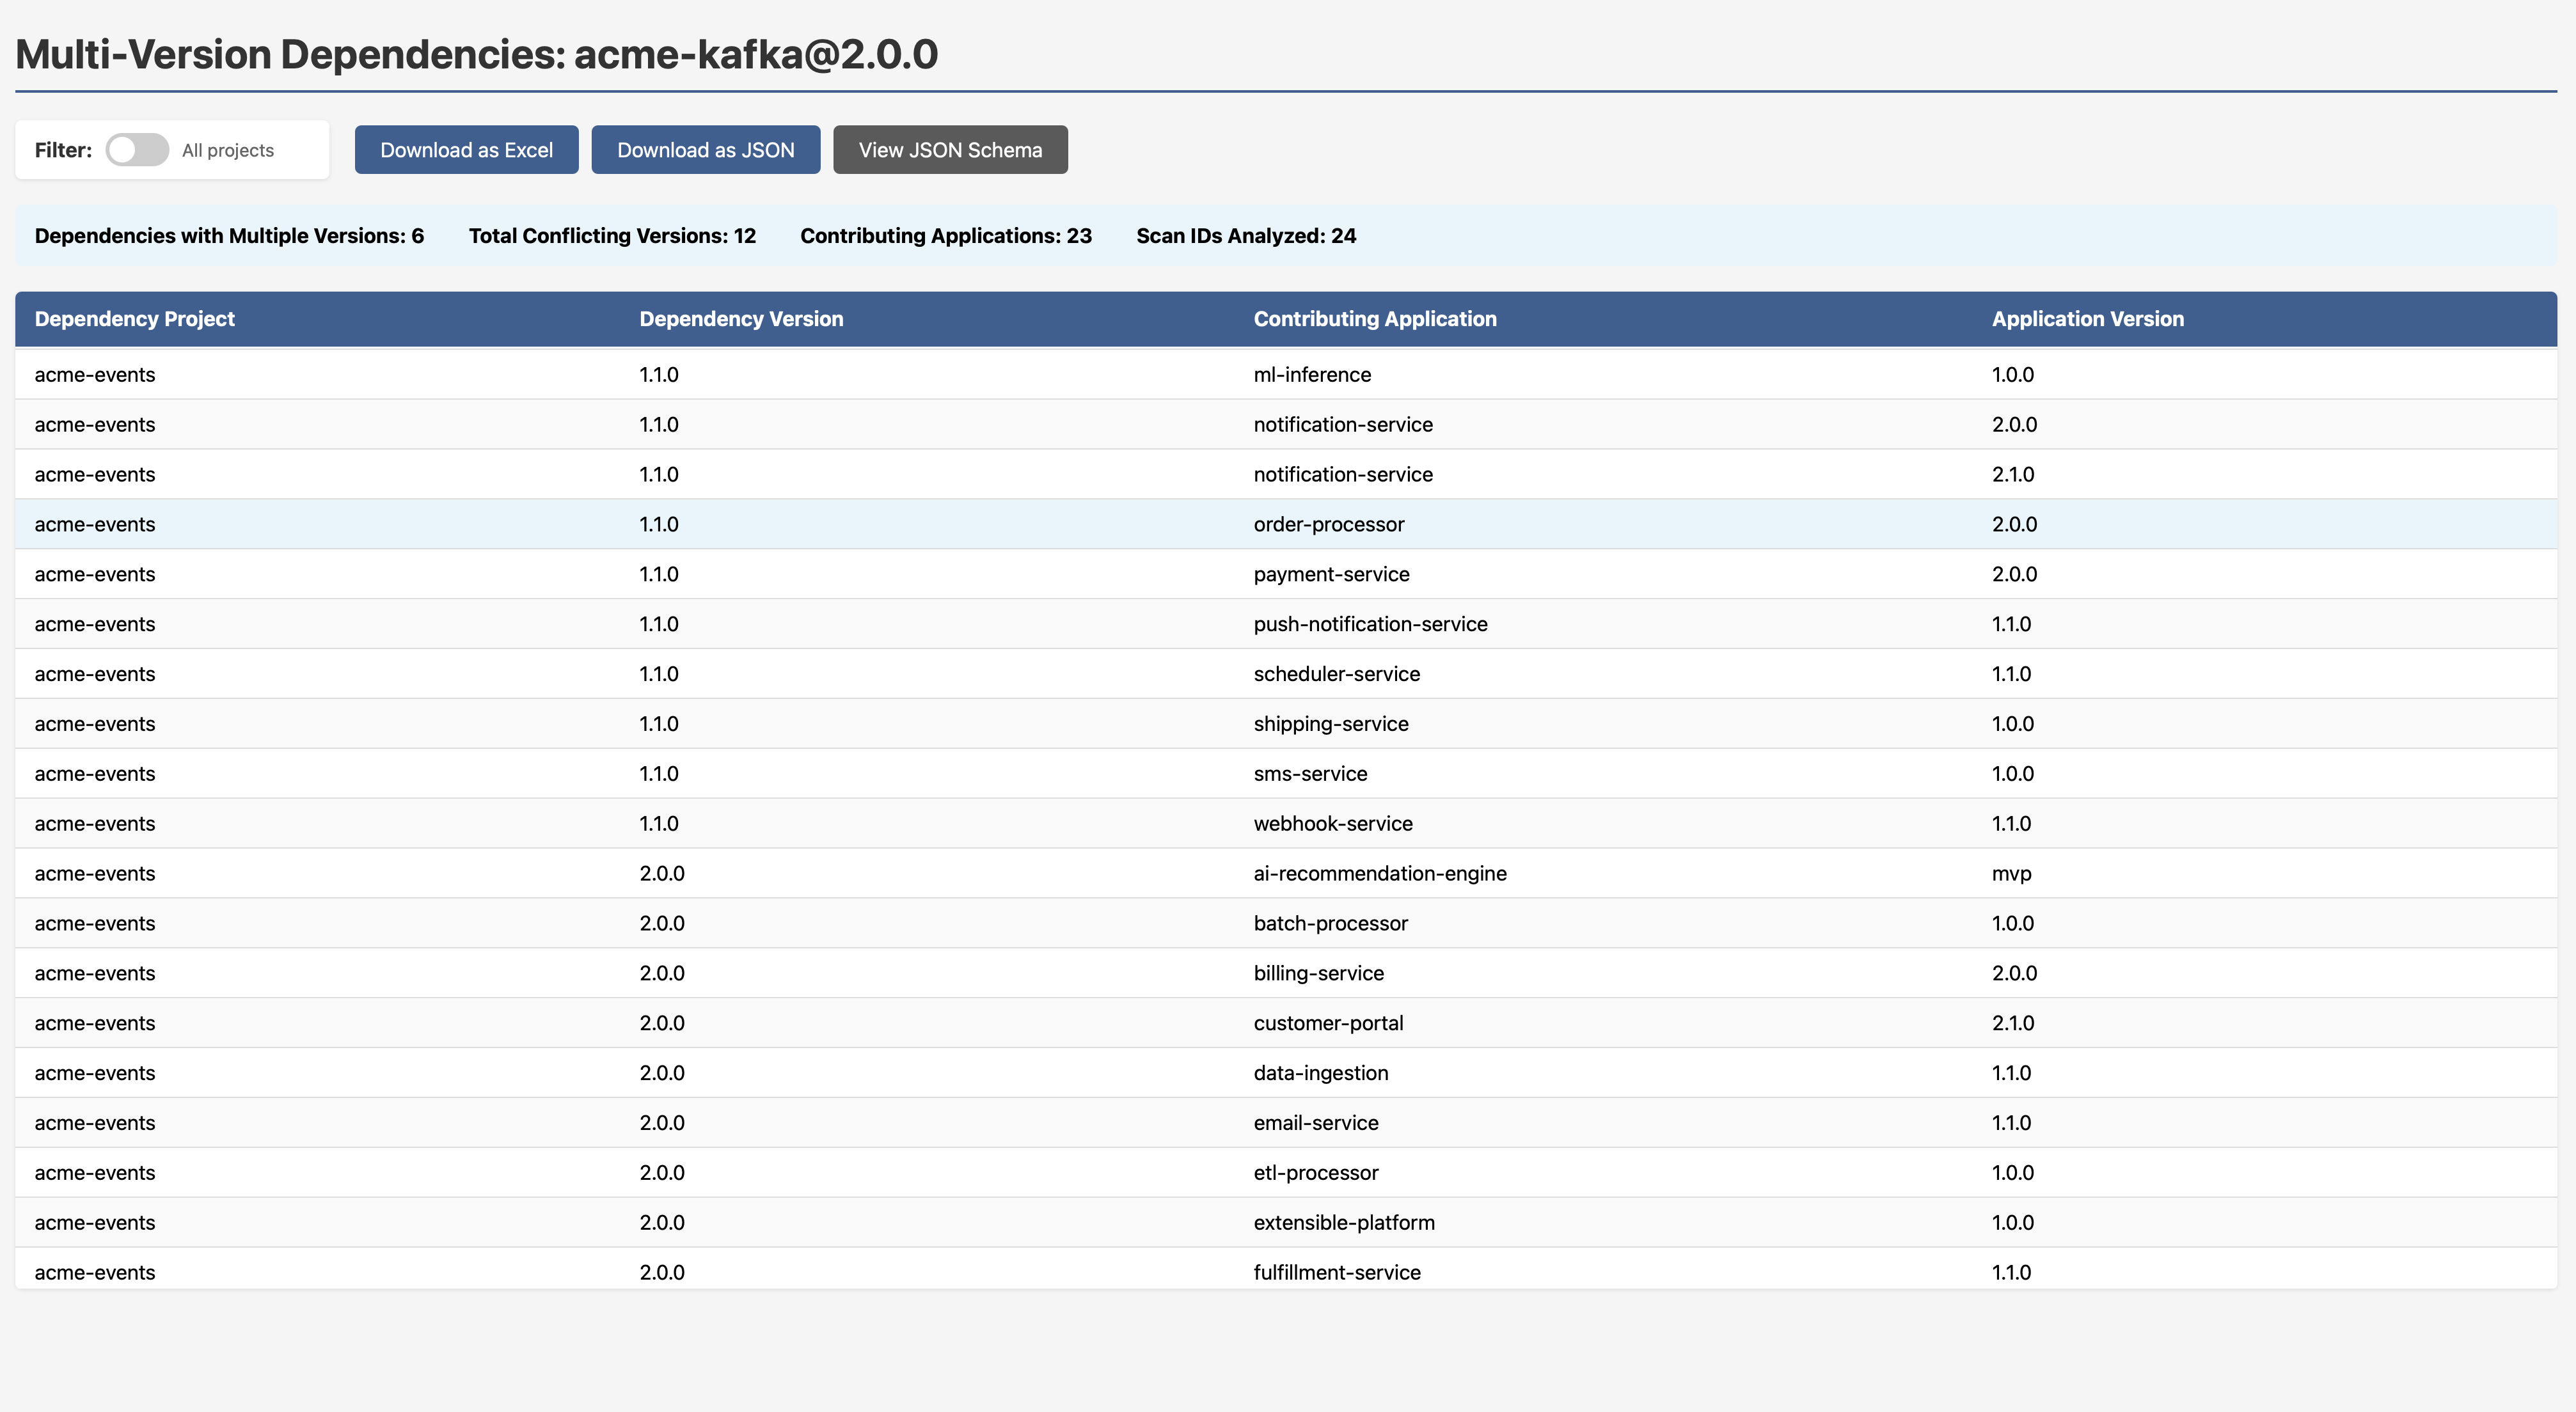Screen dimensions: 2576x1412
Task: Sort by the Dependency Version column header
Action: [741, 318]
